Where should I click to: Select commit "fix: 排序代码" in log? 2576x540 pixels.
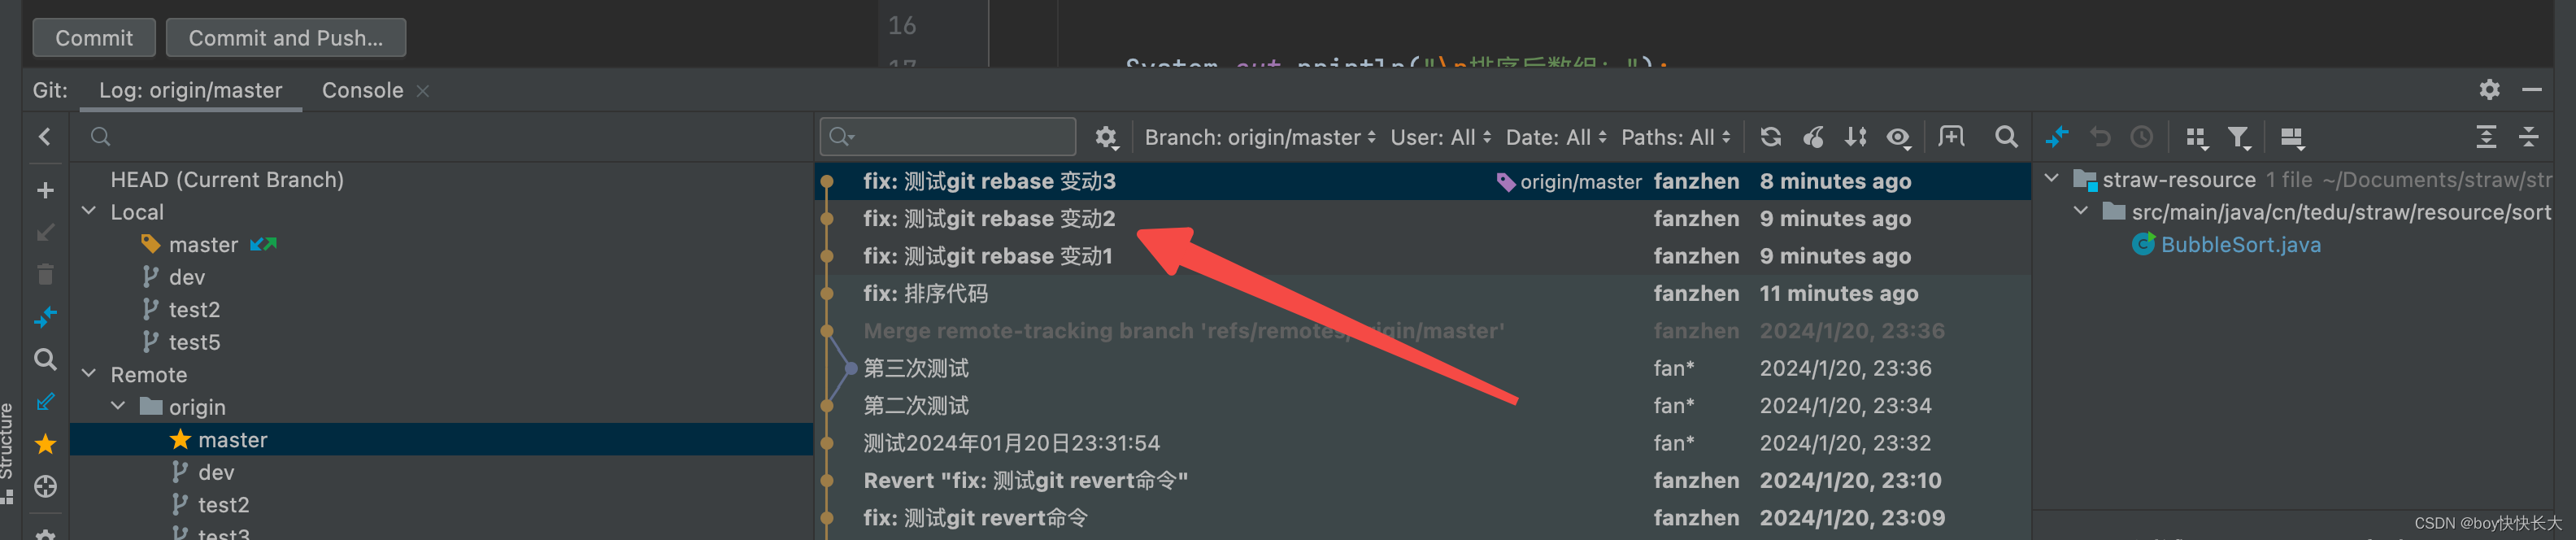point(925,293)
